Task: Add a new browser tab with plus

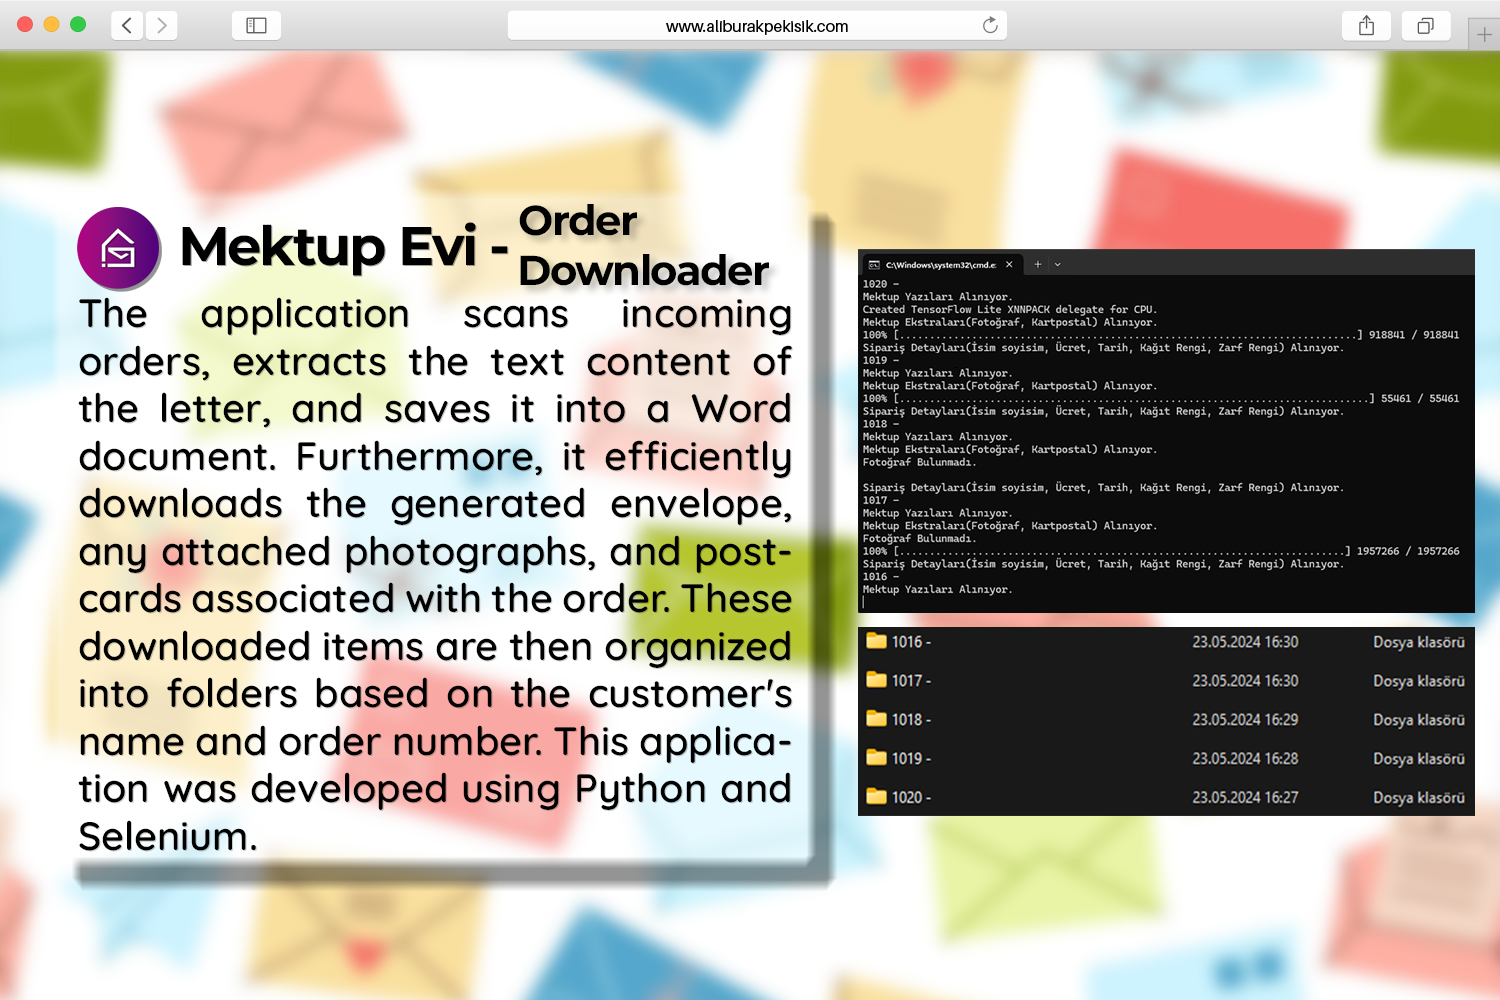Action: [x=1484, y=34]
